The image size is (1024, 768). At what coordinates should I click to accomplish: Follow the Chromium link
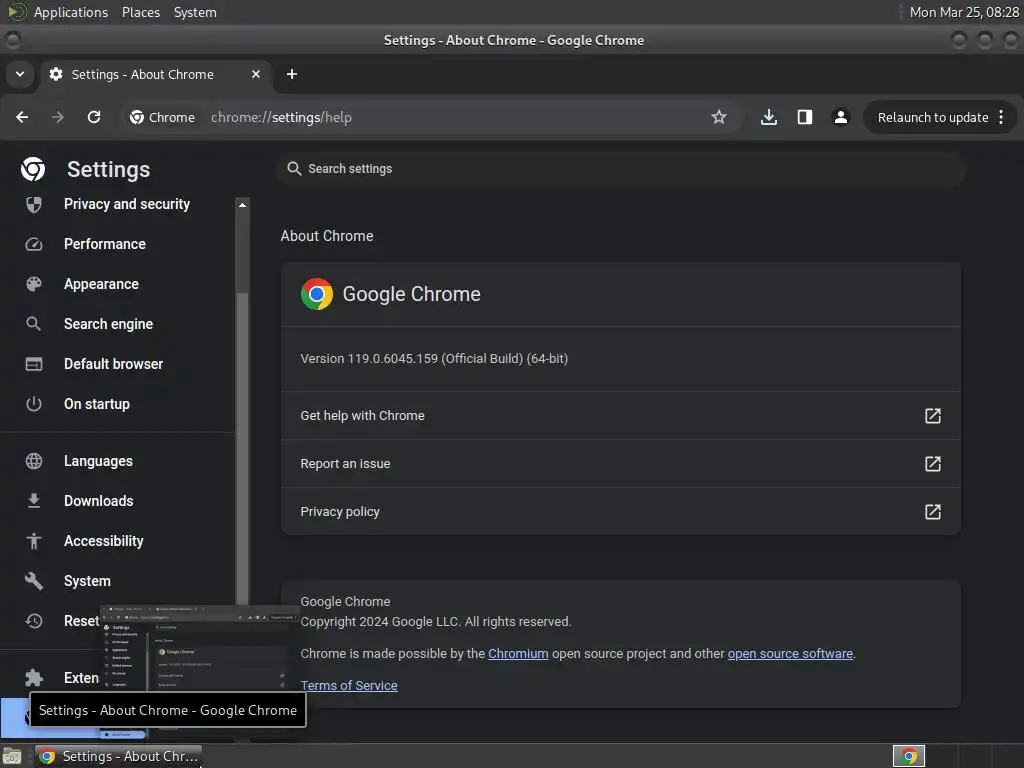click(518, 654)
